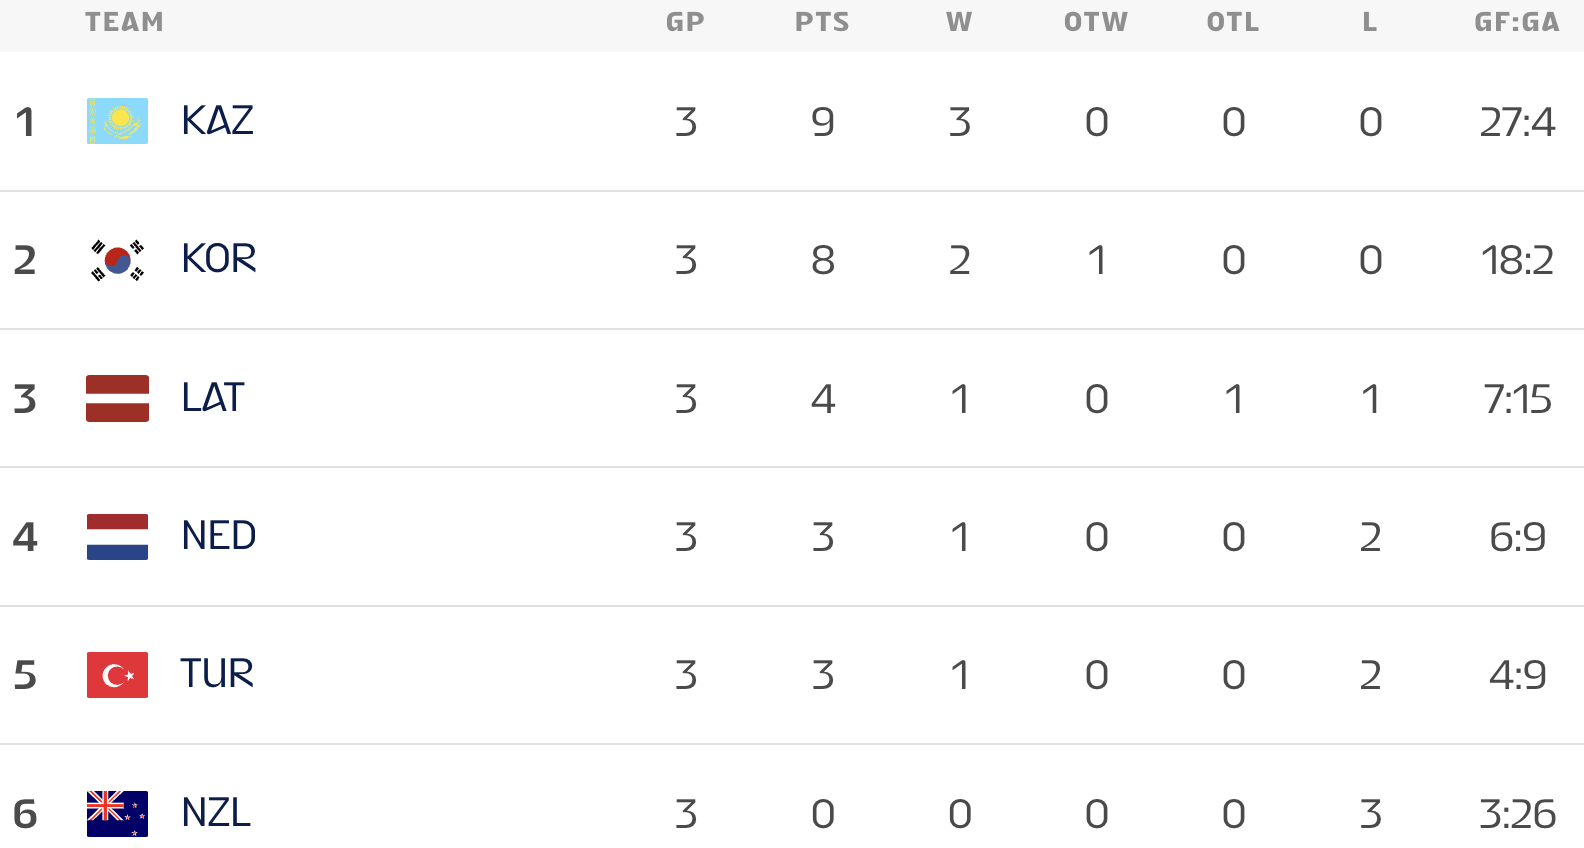Open the KOR team link
This screenshot has width=1584, height=848.
tap(218, 260)
